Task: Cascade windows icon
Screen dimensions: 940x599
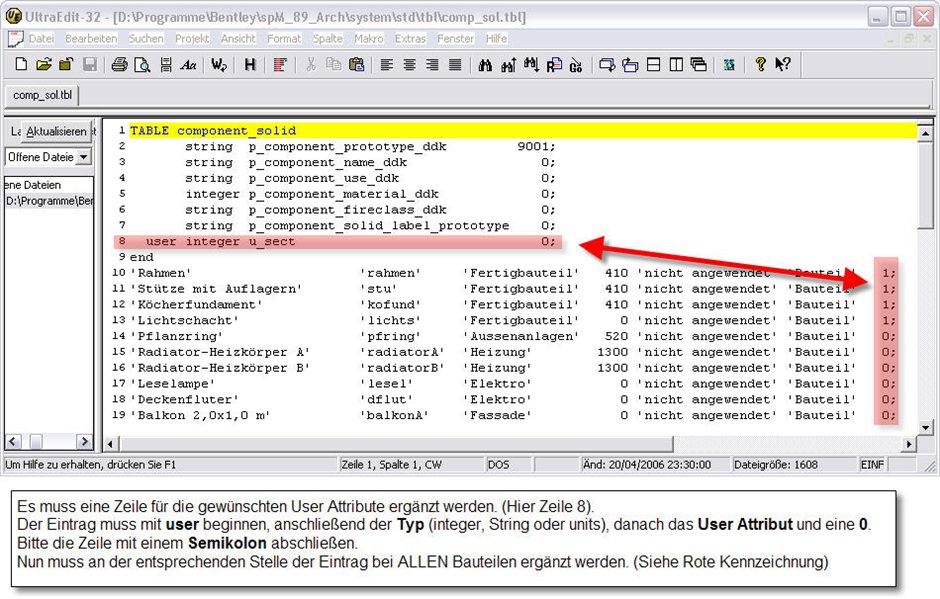Action: click(x=699, y=64)
